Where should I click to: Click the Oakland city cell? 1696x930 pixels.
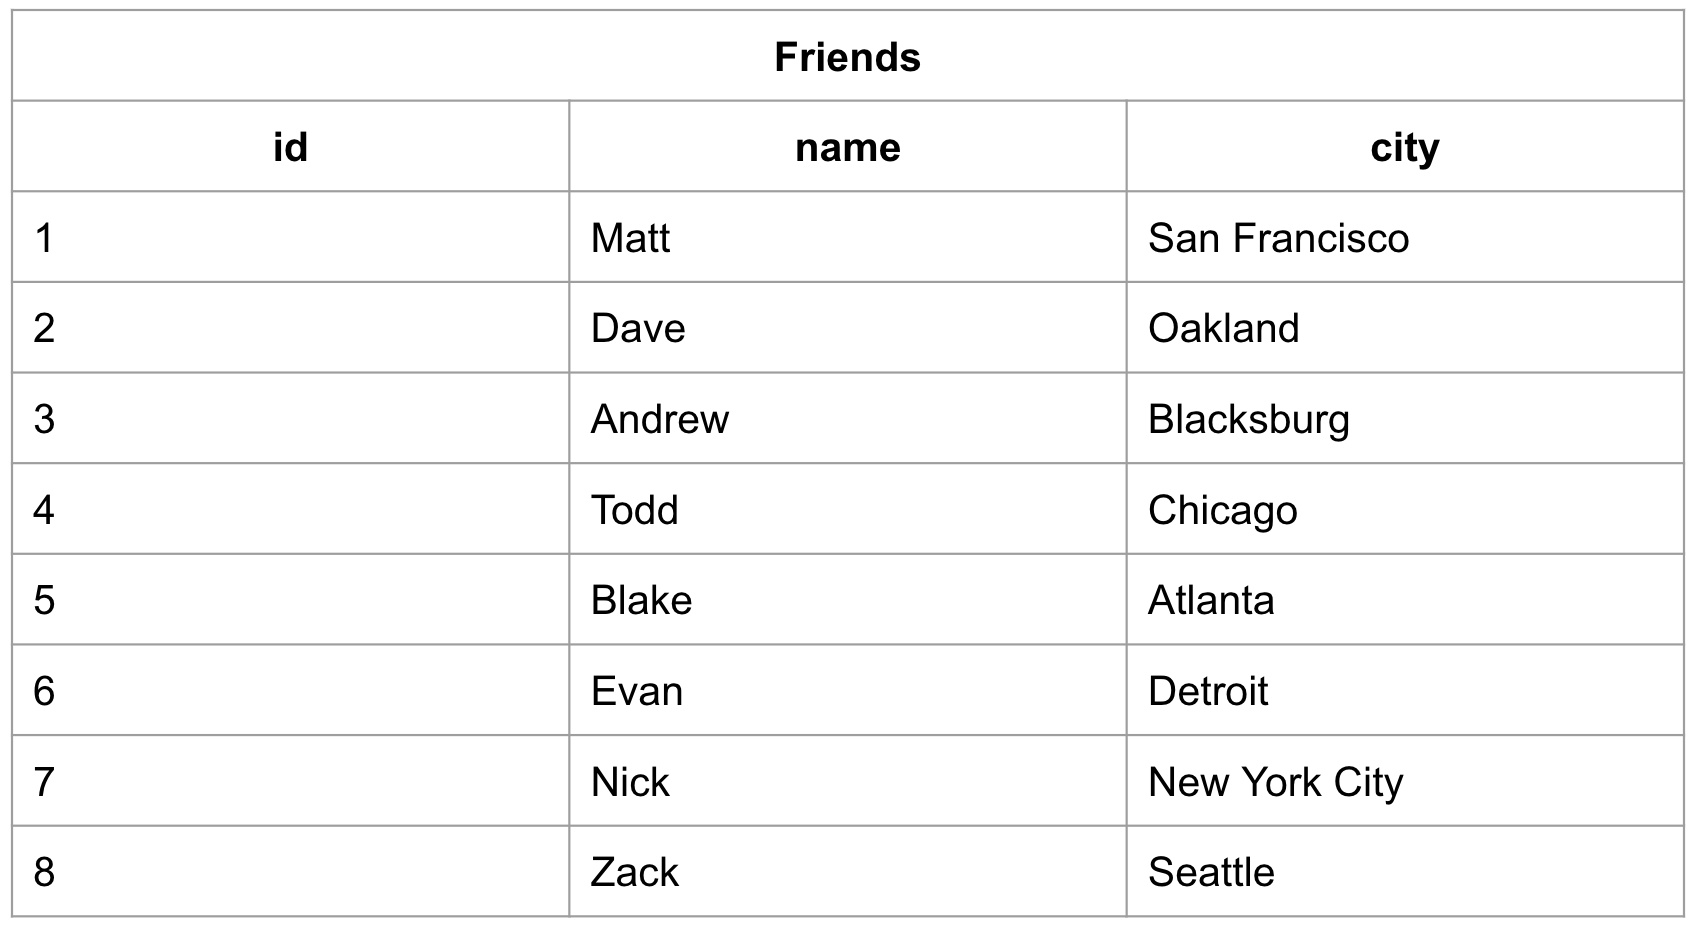coord(1223,328)
